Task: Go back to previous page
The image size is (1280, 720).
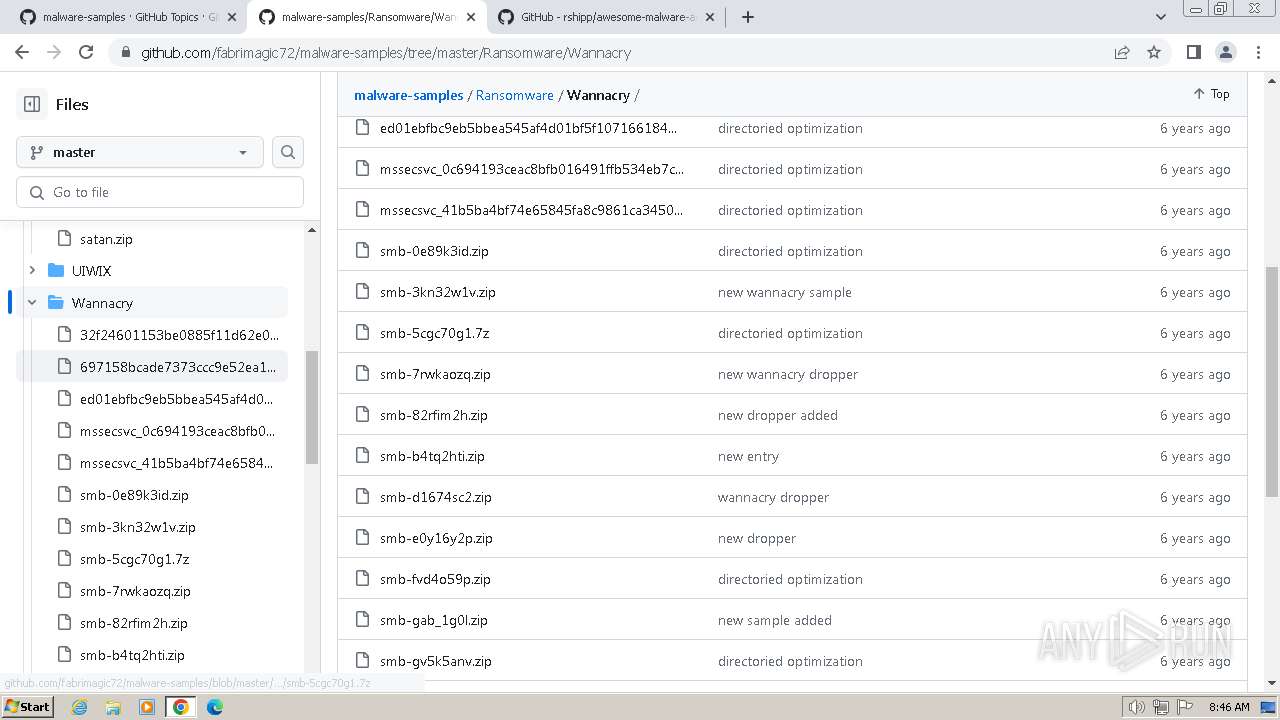Action: [22, 53]
